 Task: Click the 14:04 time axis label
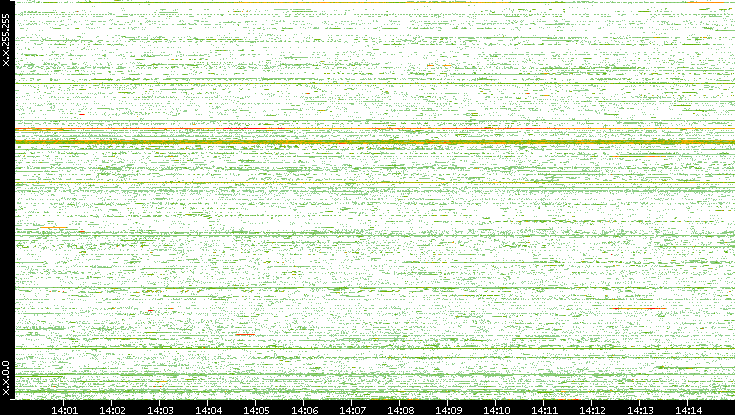point(208,410)
